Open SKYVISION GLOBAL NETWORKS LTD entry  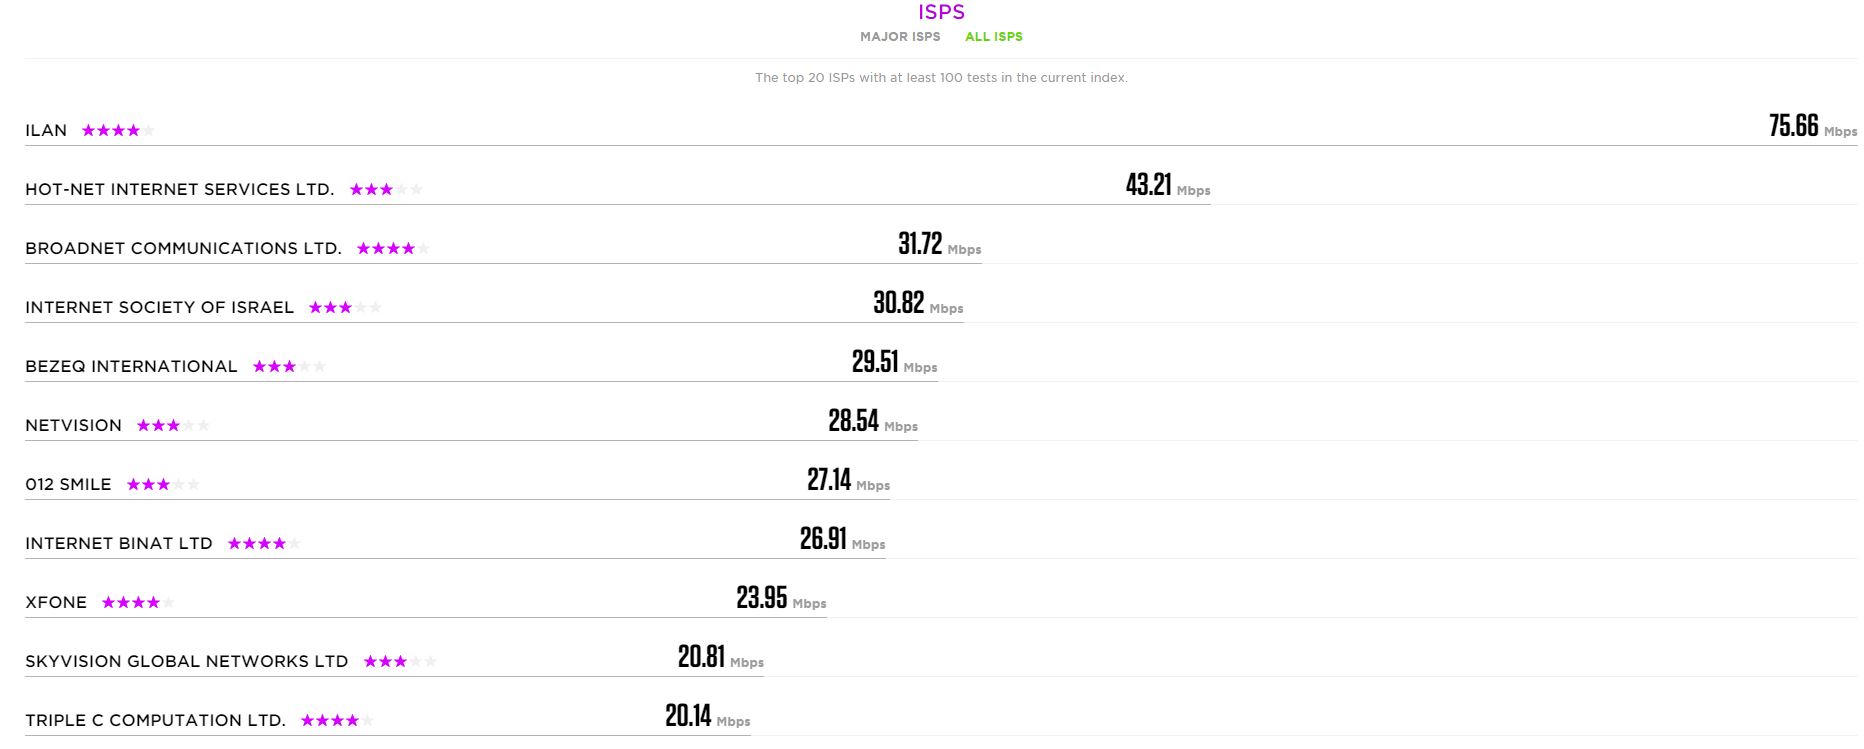click(x=187, y=662)
